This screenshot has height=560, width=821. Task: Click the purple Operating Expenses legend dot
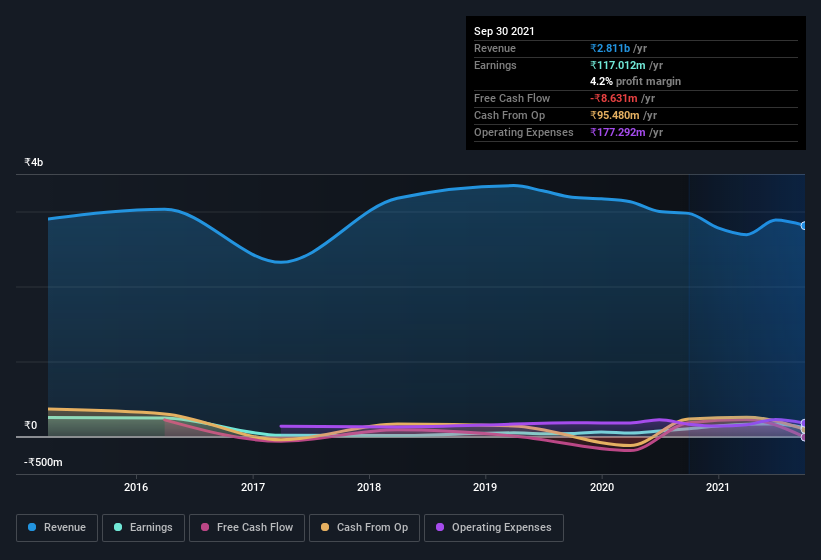pyautogui.click(x=440, y=527)
